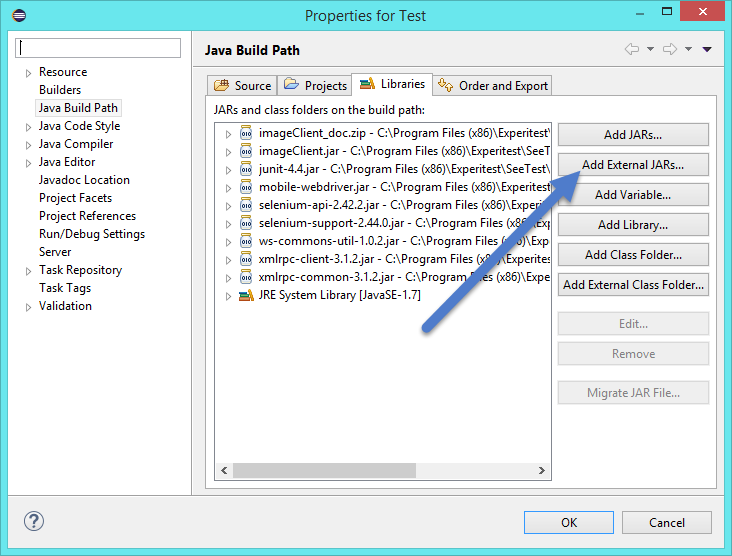Click the xmlrpc-client-3.1.2.jar file icon
Viewport: 732px width, 556px height.
click(x=246, y=259)
